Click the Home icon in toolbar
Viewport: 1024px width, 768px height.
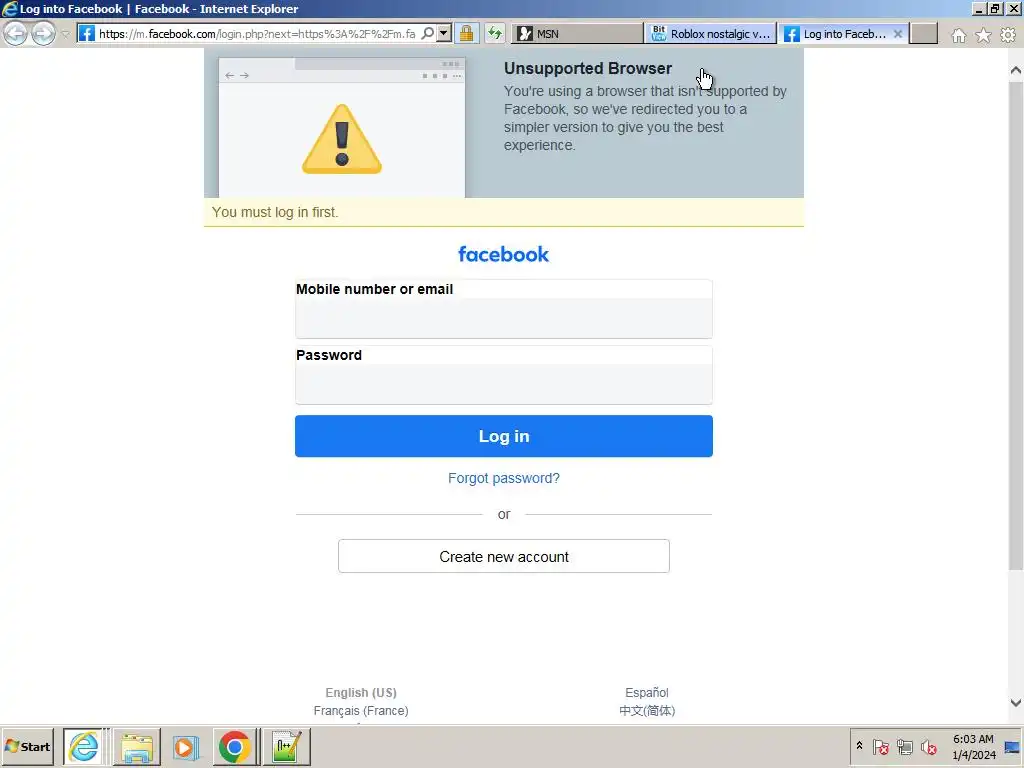(958, 35)
